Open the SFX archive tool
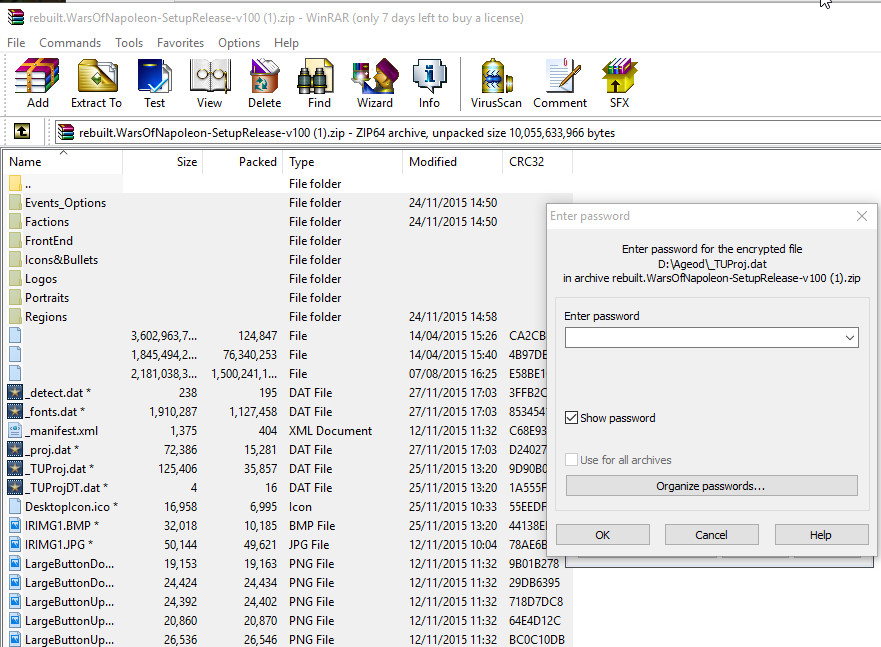The width and height of the screenshot is (881, 647). [619, 83]
